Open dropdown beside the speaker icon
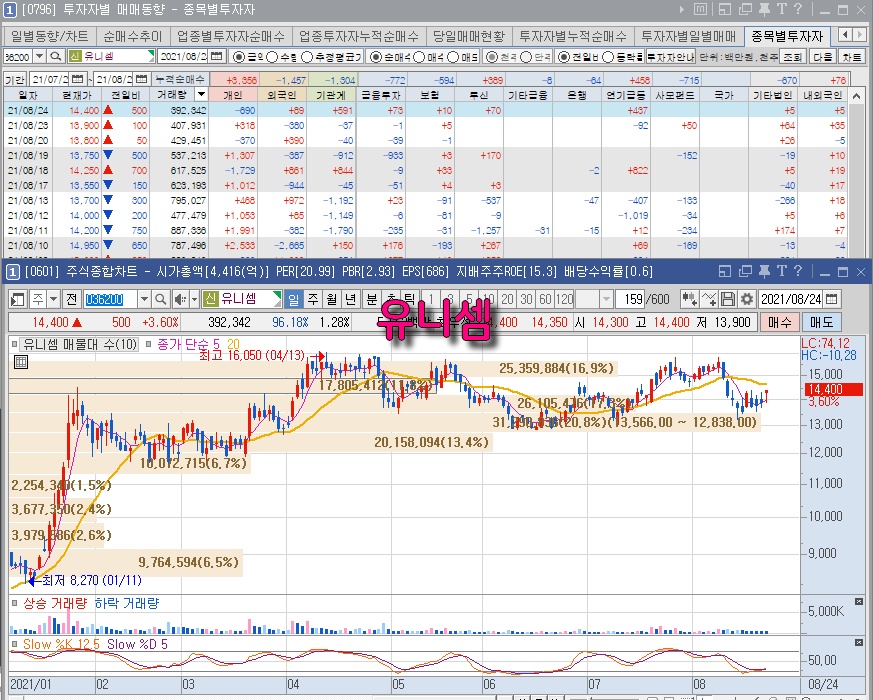The image size is (873, 700). pyautogui.click(x=194, y=300)
